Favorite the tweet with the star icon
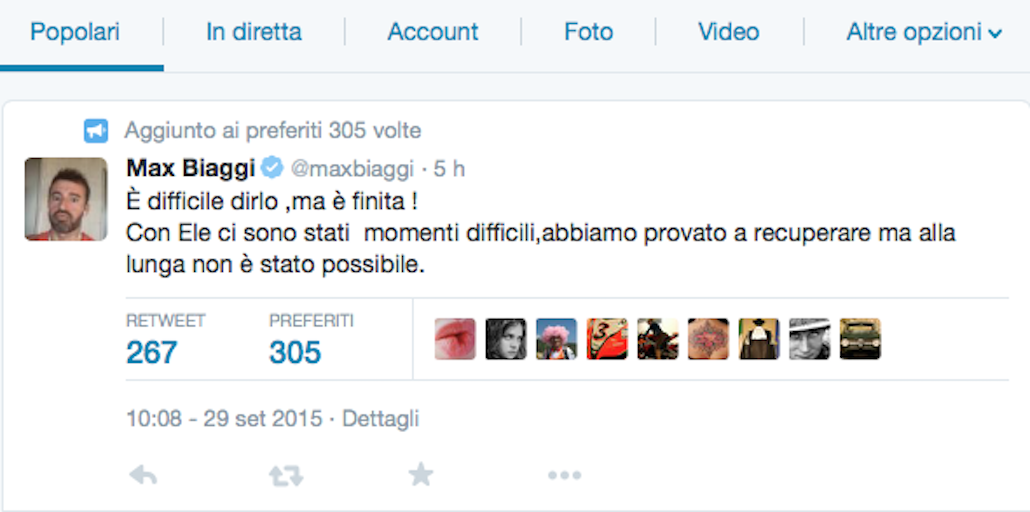 point(421,474)
